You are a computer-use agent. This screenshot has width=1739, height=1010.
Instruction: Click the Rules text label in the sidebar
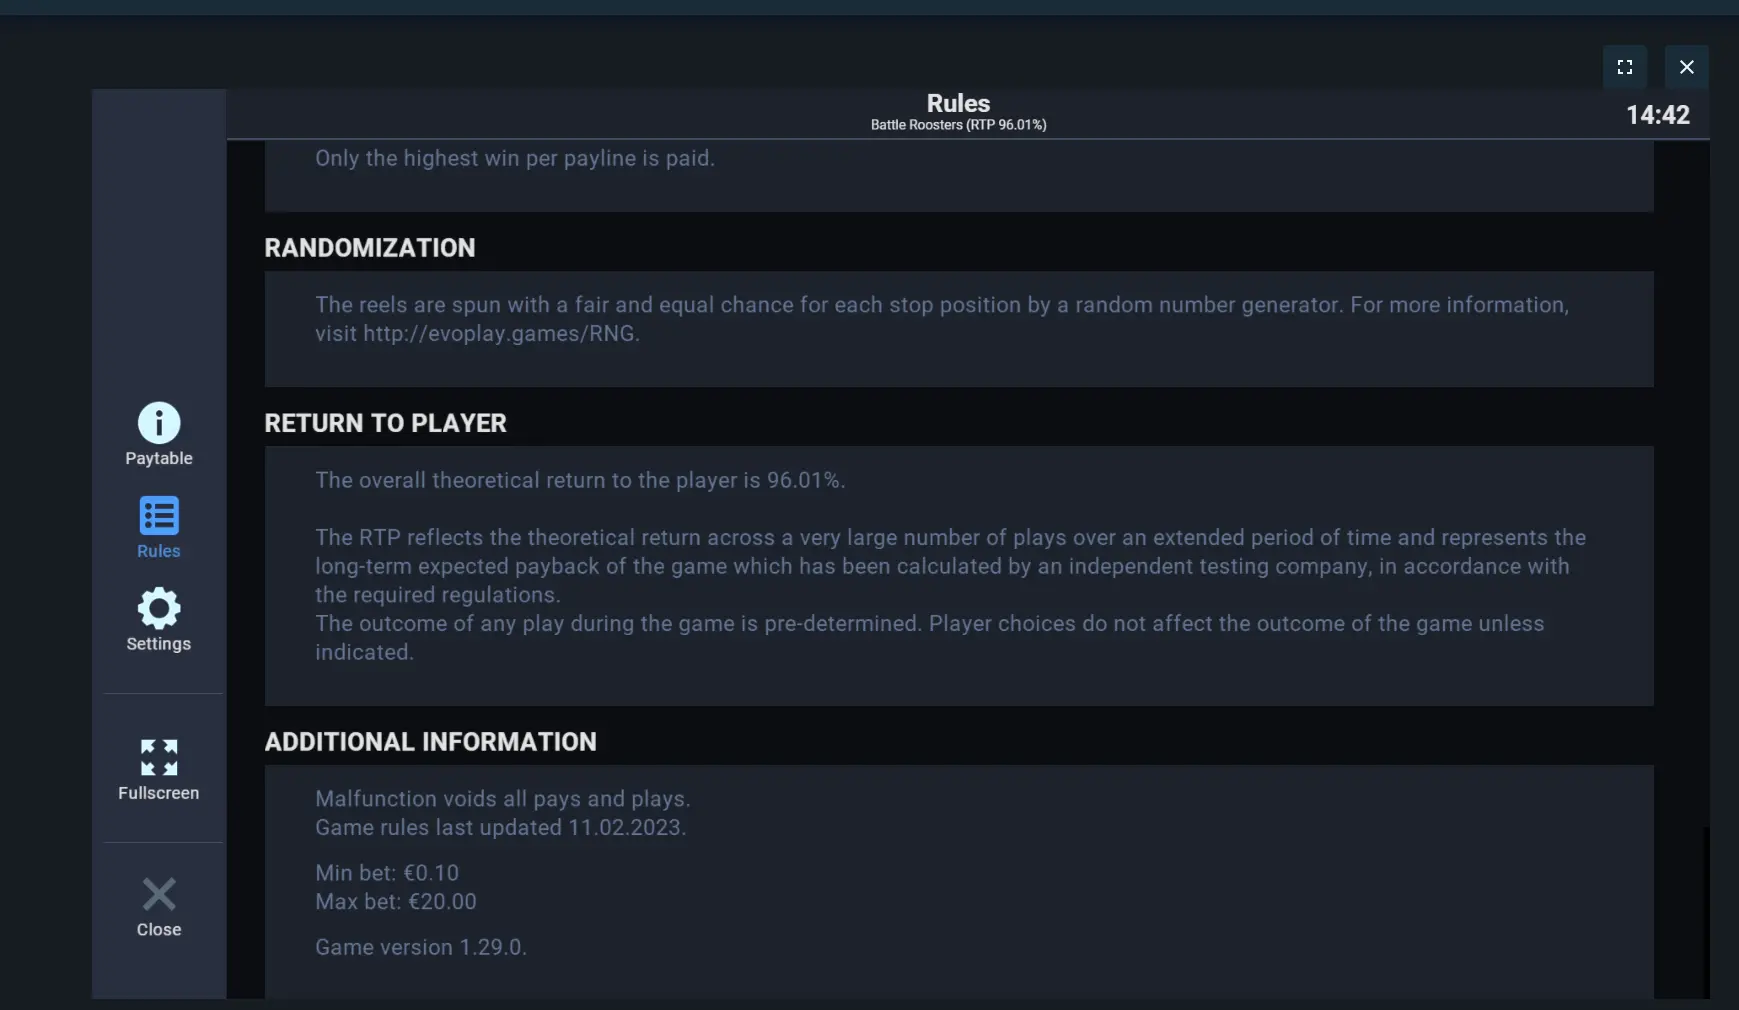(x=159, y=551)
